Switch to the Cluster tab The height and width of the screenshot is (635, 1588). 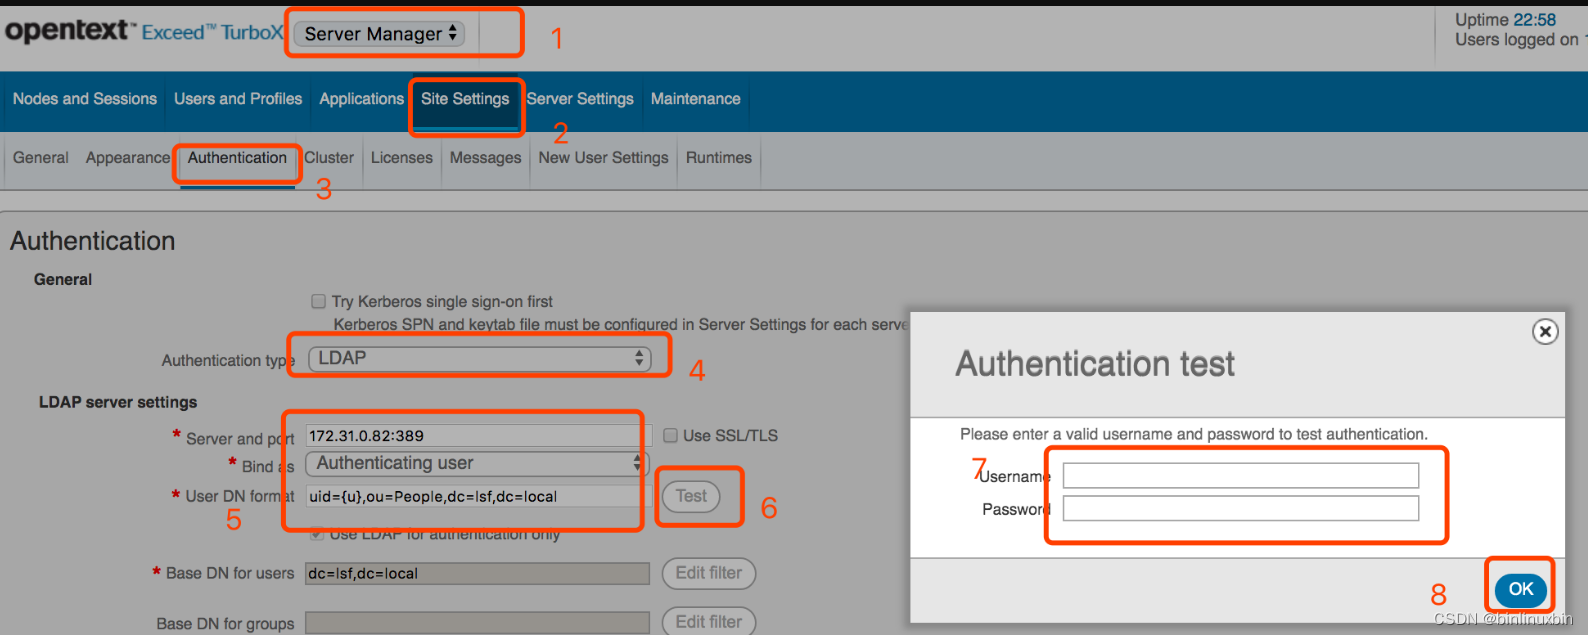coord(329,158)
